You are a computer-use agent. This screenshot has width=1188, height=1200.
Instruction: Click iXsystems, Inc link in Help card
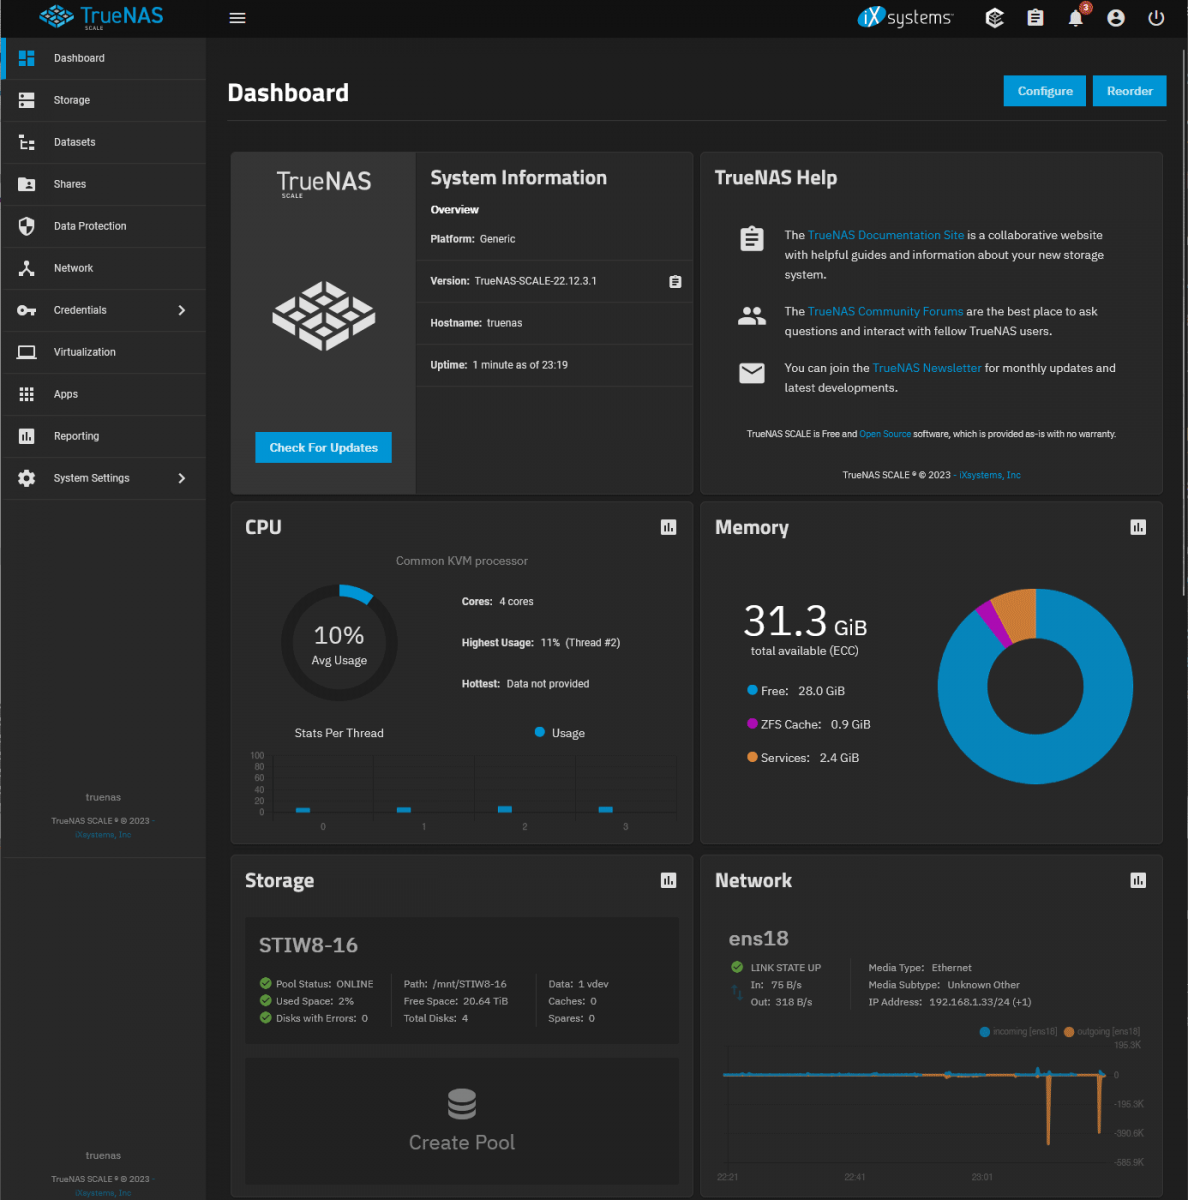pos(990,475)
